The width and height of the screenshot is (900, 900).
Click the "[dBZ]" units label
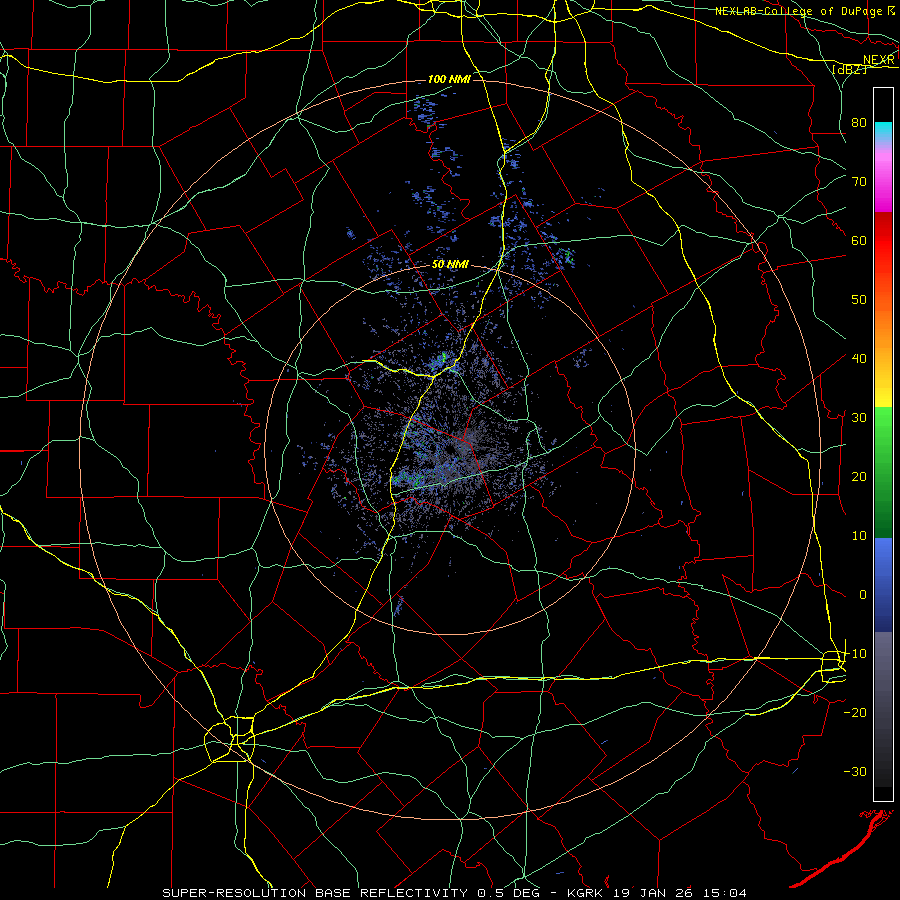(x=849, y=69)
